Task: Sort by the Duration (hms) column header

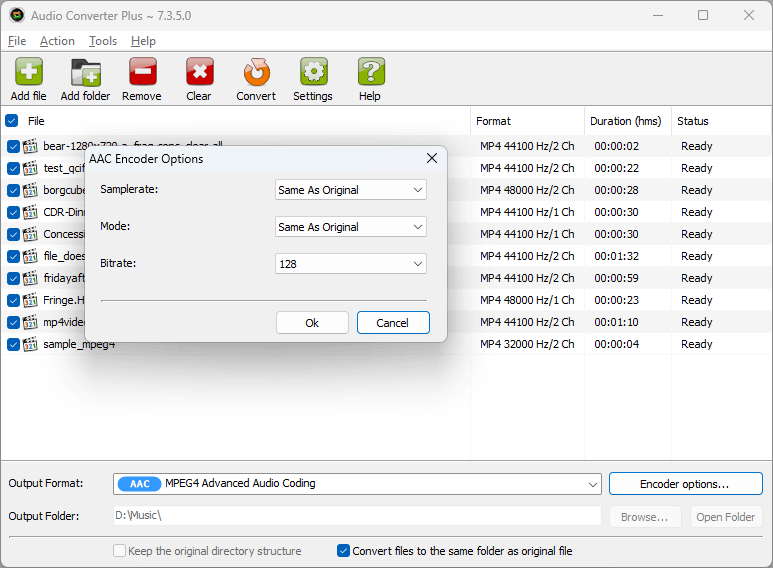Action: click(x=628, y=121)
